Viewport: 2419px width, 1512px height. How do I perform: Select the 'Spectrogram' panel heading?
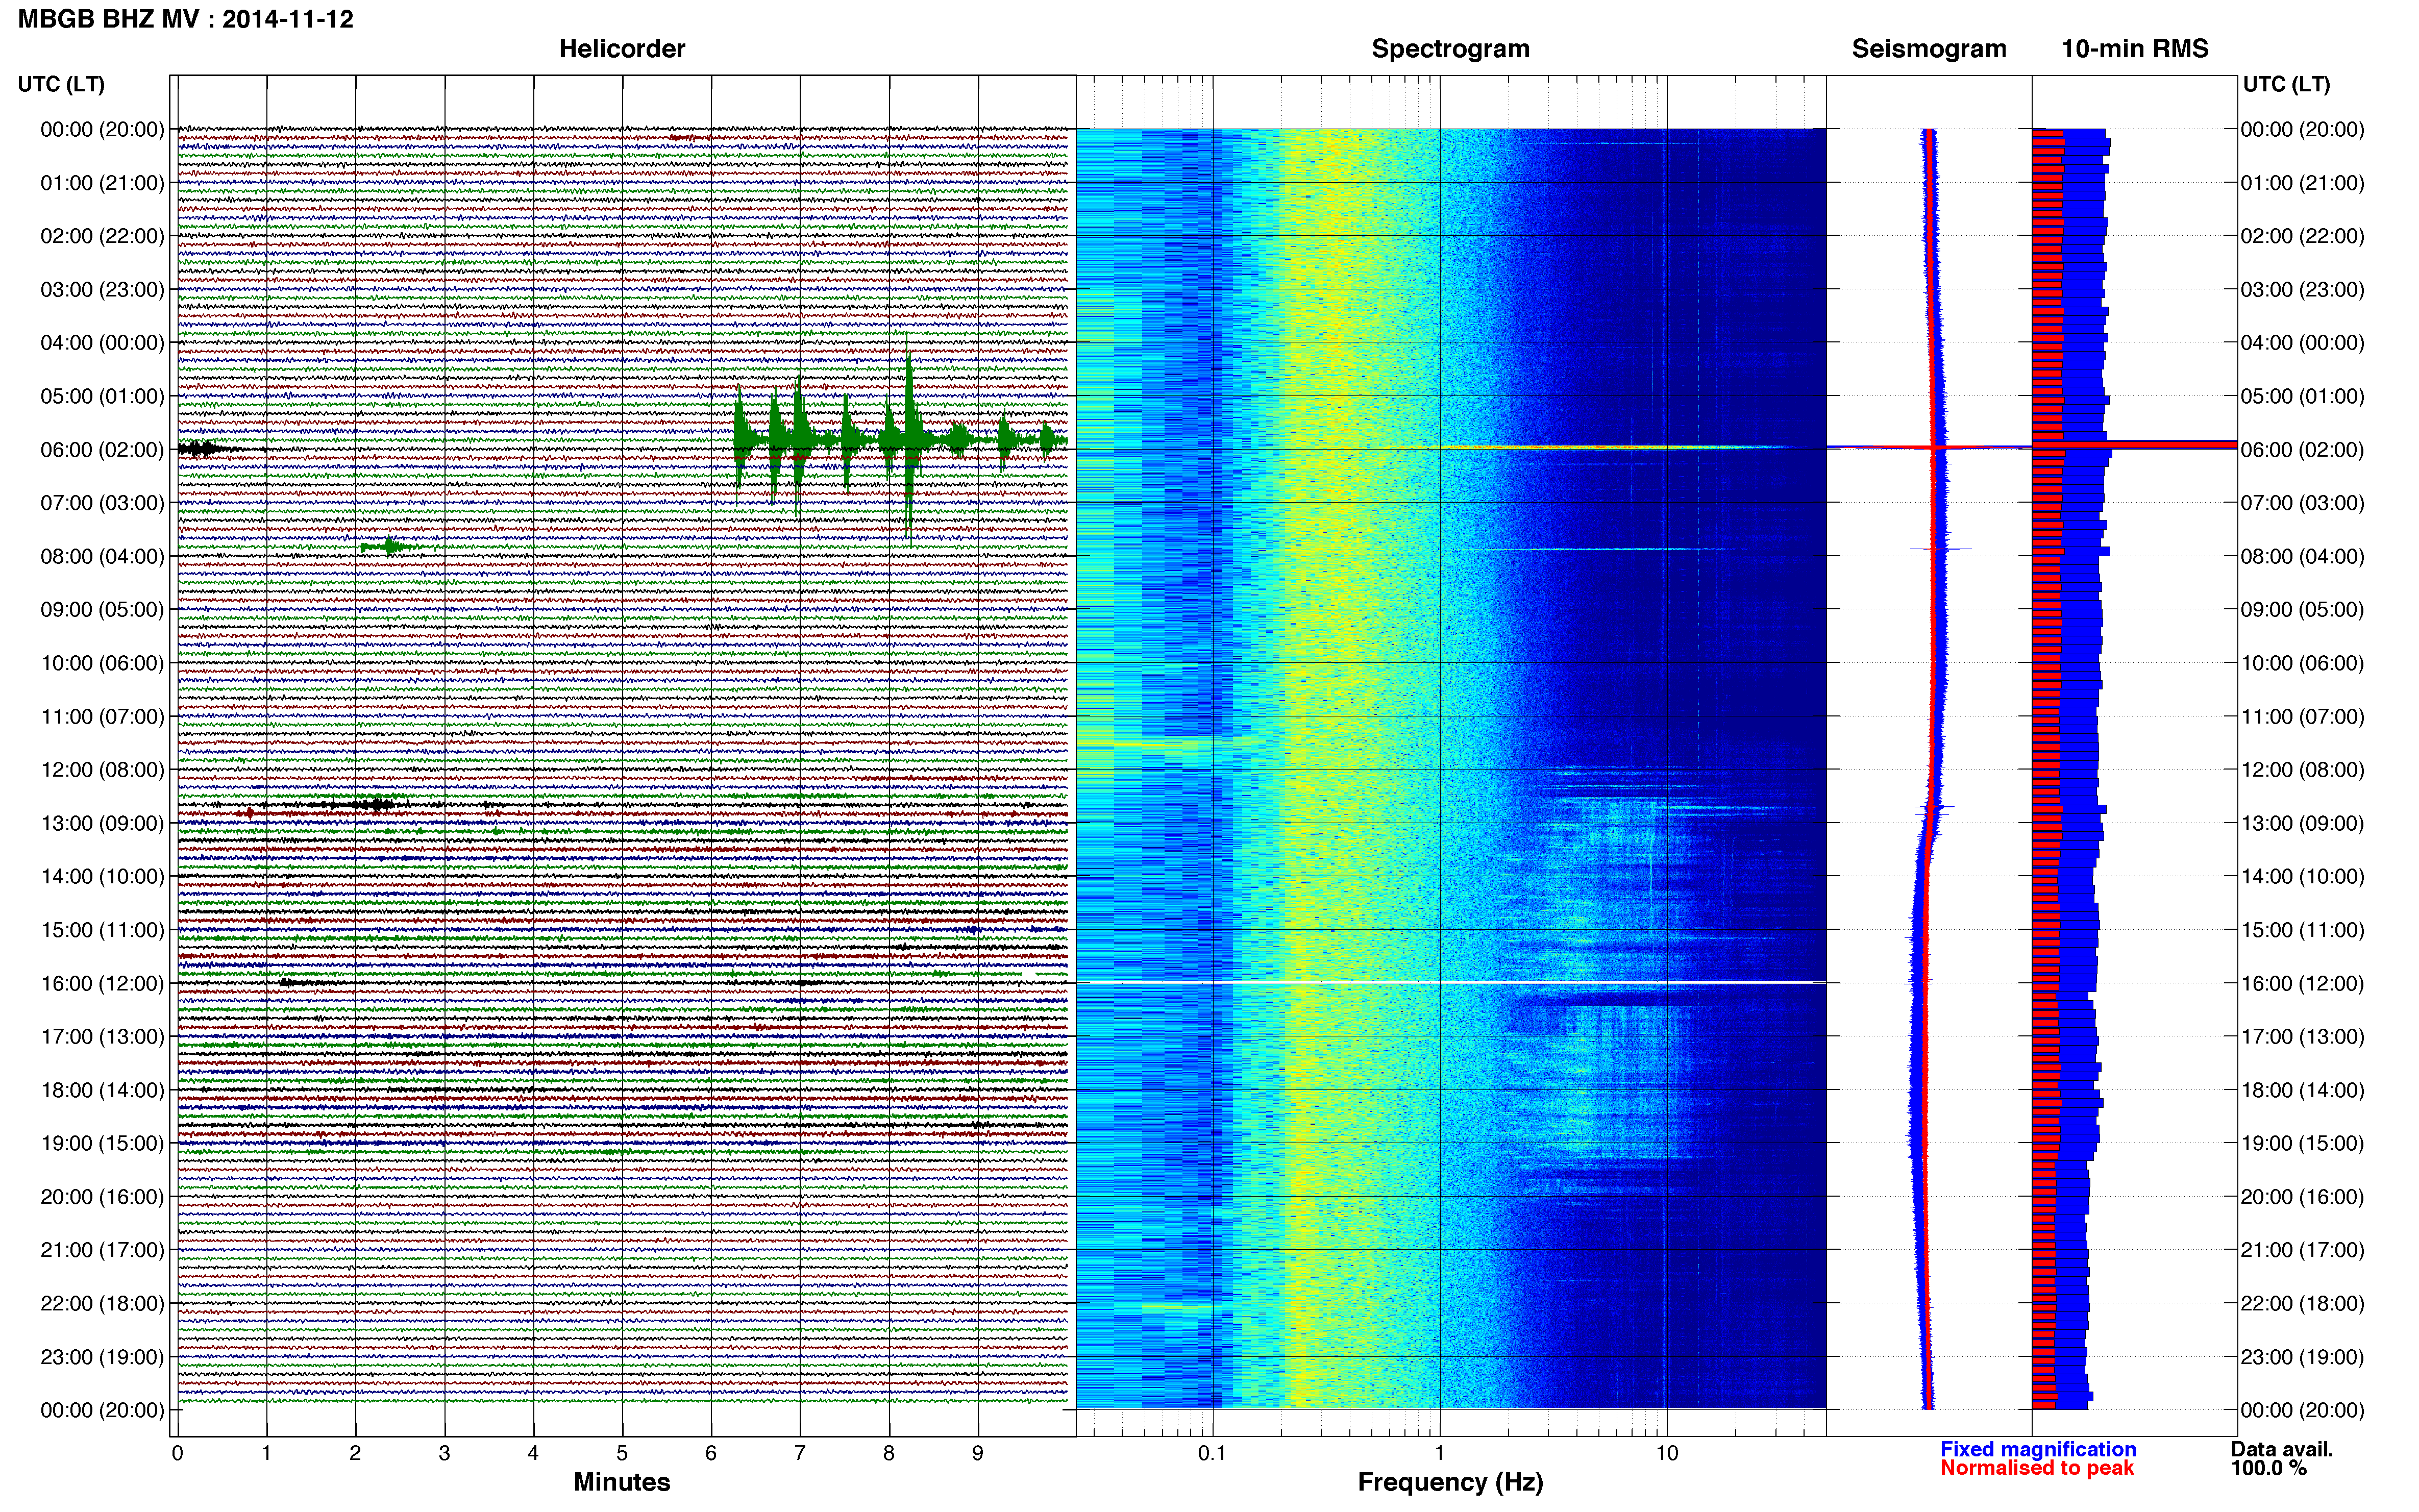[1450, 49]
